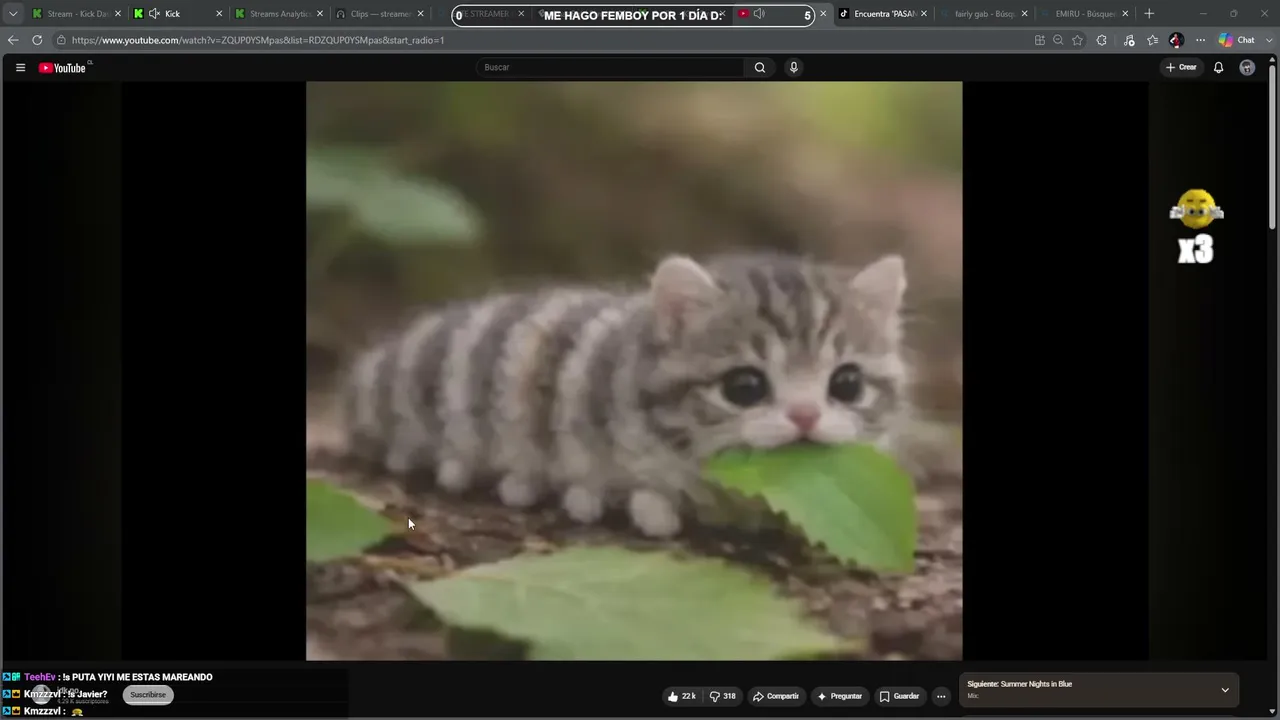View site information lock icon

[x=61, y=40]
